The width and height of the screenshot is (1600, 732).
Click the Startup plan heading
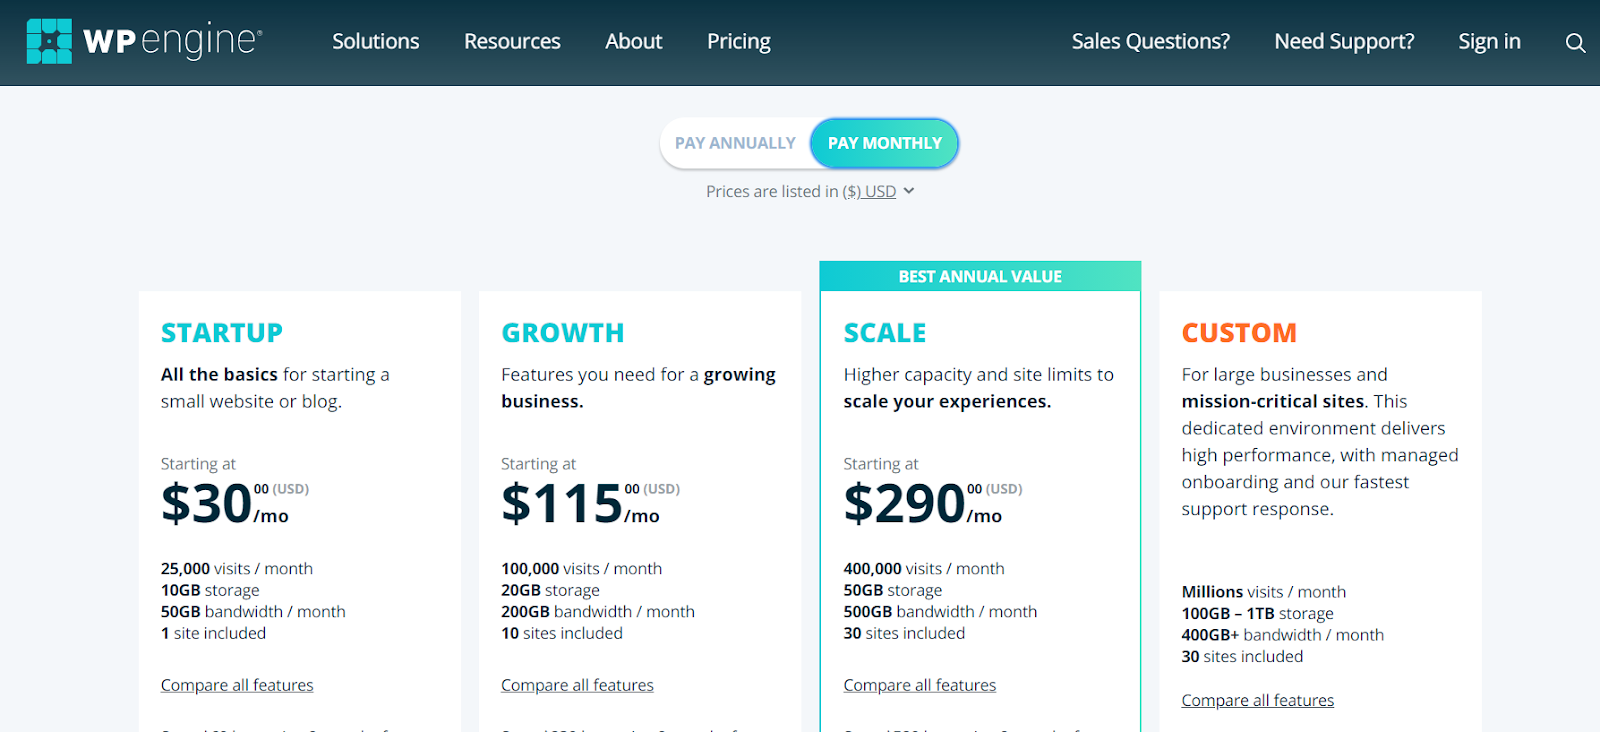coord(222,333)
